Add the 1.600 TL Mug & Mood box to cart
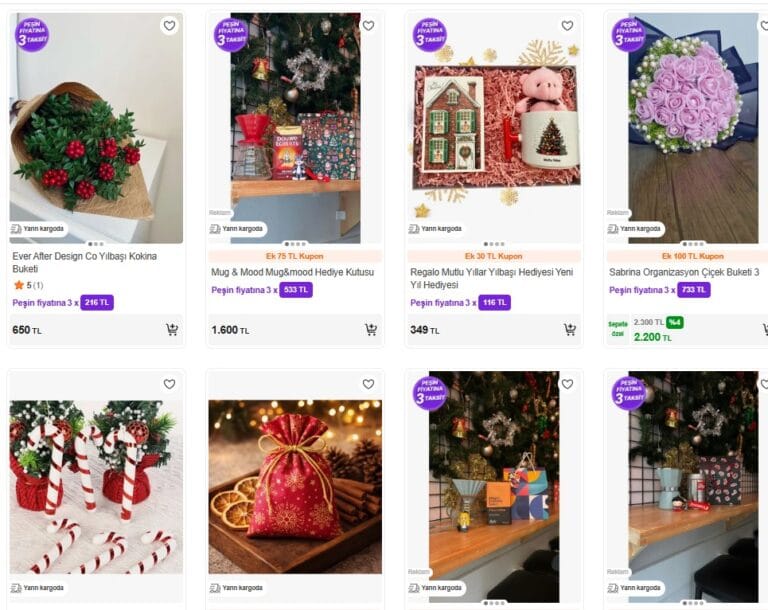This screenshot has width=768, height=610. click(x=371, y=330)
